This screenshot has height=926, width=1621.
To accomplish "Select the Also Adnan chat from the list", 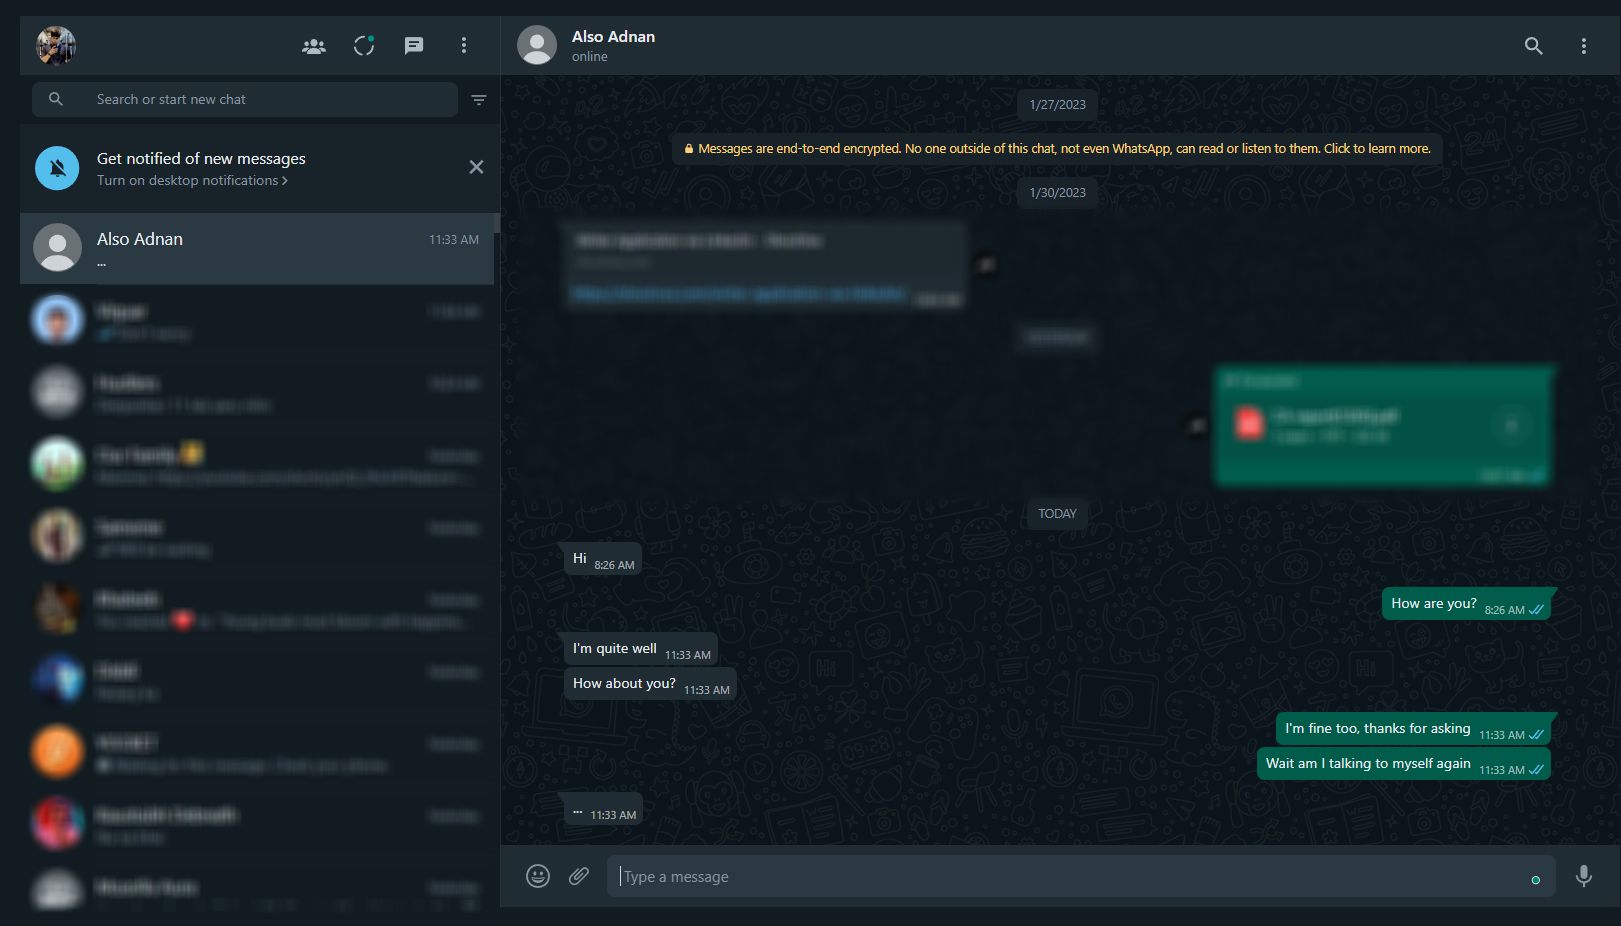I will pyautogui.click(x=256, y=248).
